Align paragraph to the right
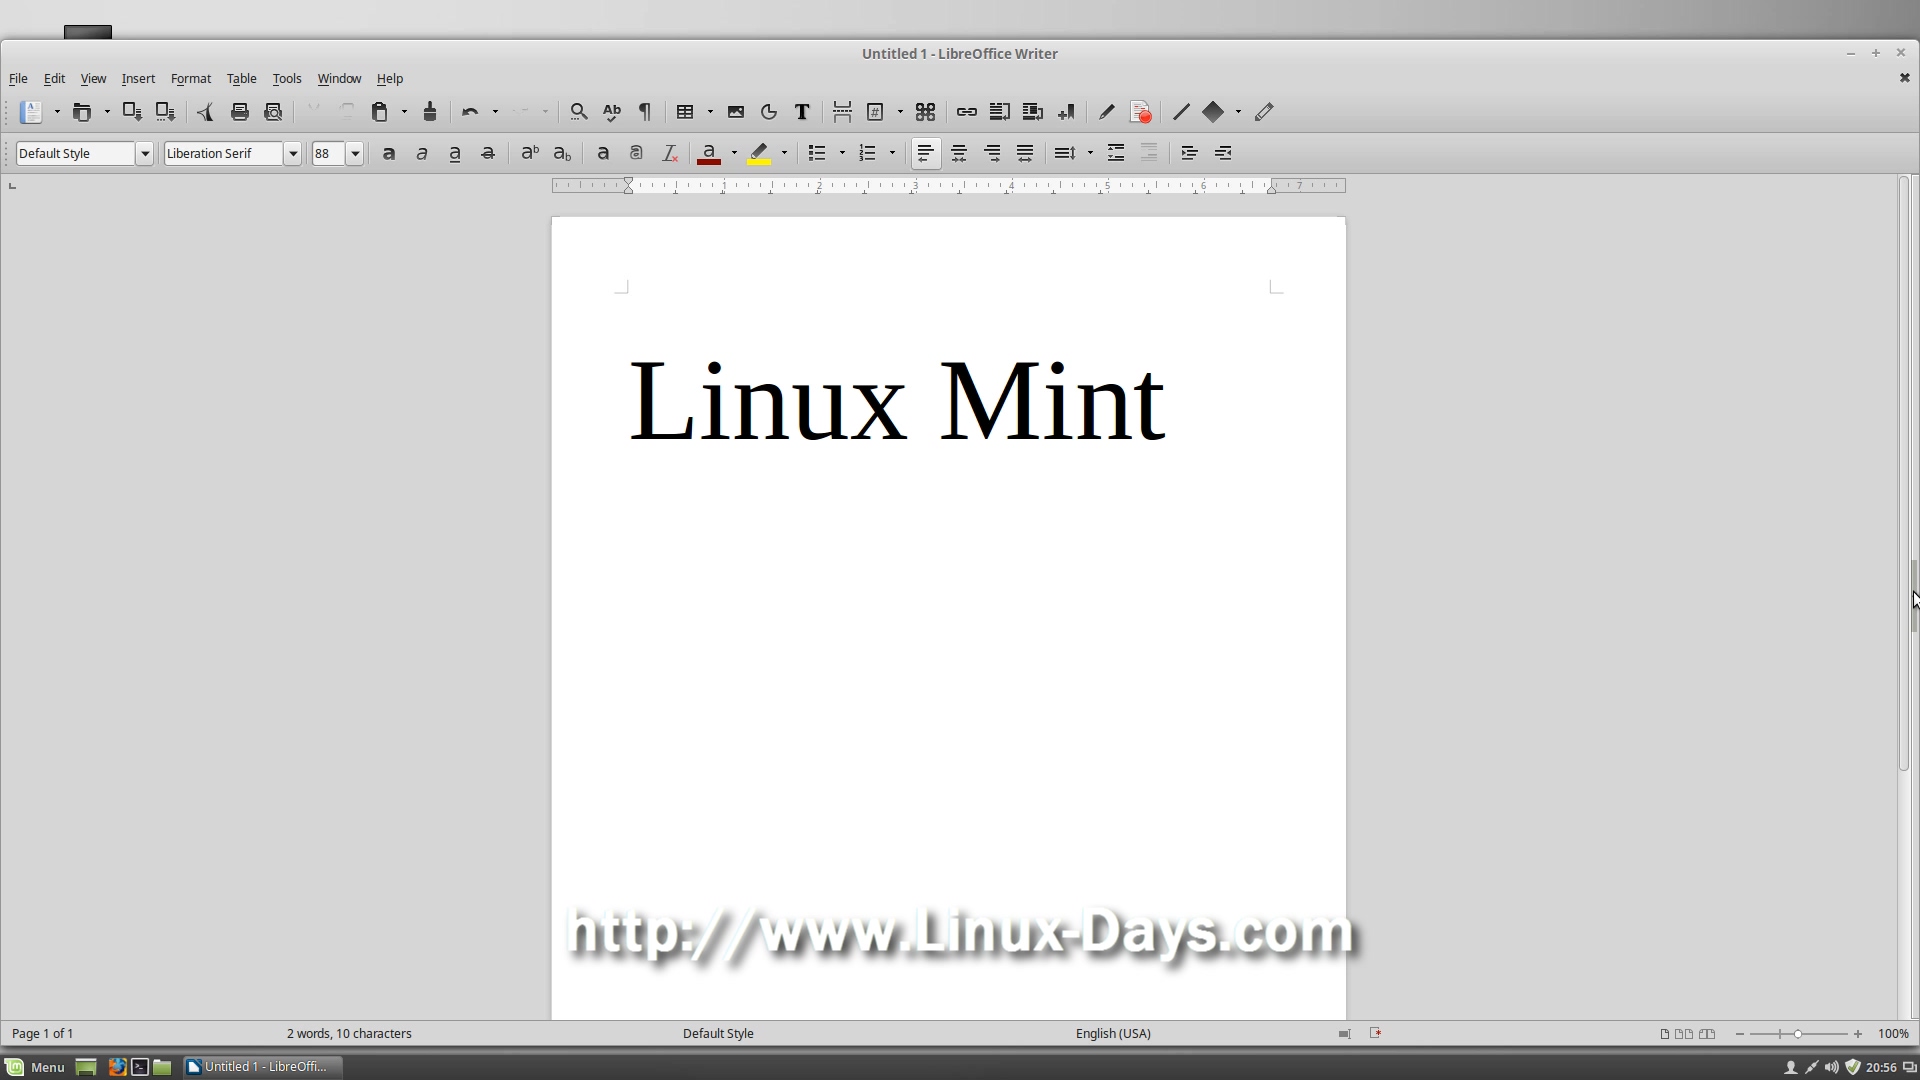The width and height of the screenshot is (1920, 1080). point(992,153)
